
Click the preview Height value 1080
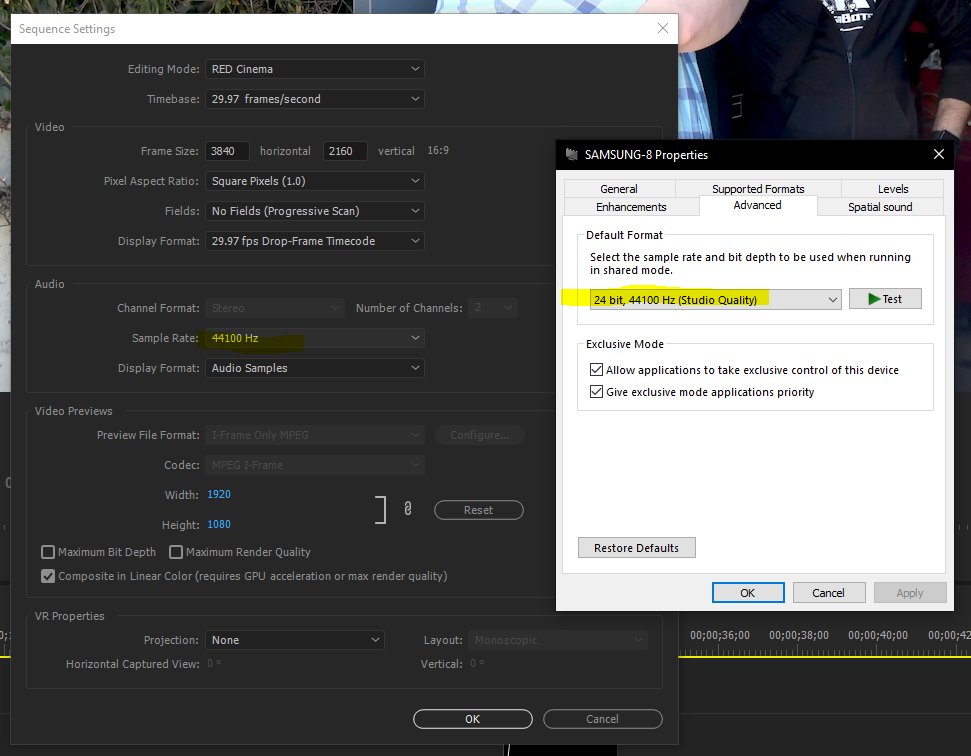click(219, 524)
